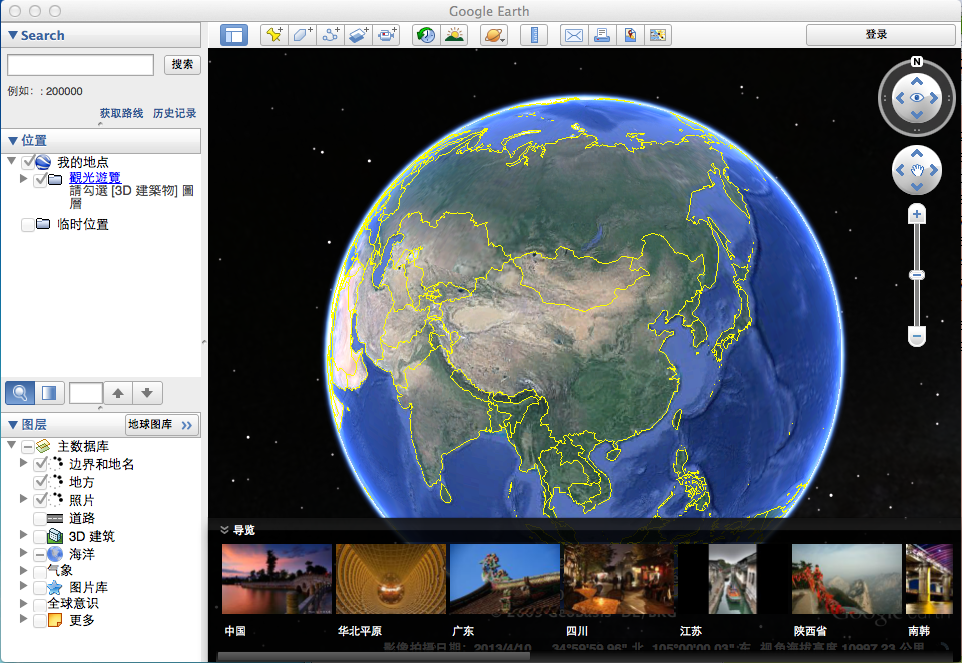Zoom out with the minus button
This screenshot has height=663, width=962.
(917, 336)
